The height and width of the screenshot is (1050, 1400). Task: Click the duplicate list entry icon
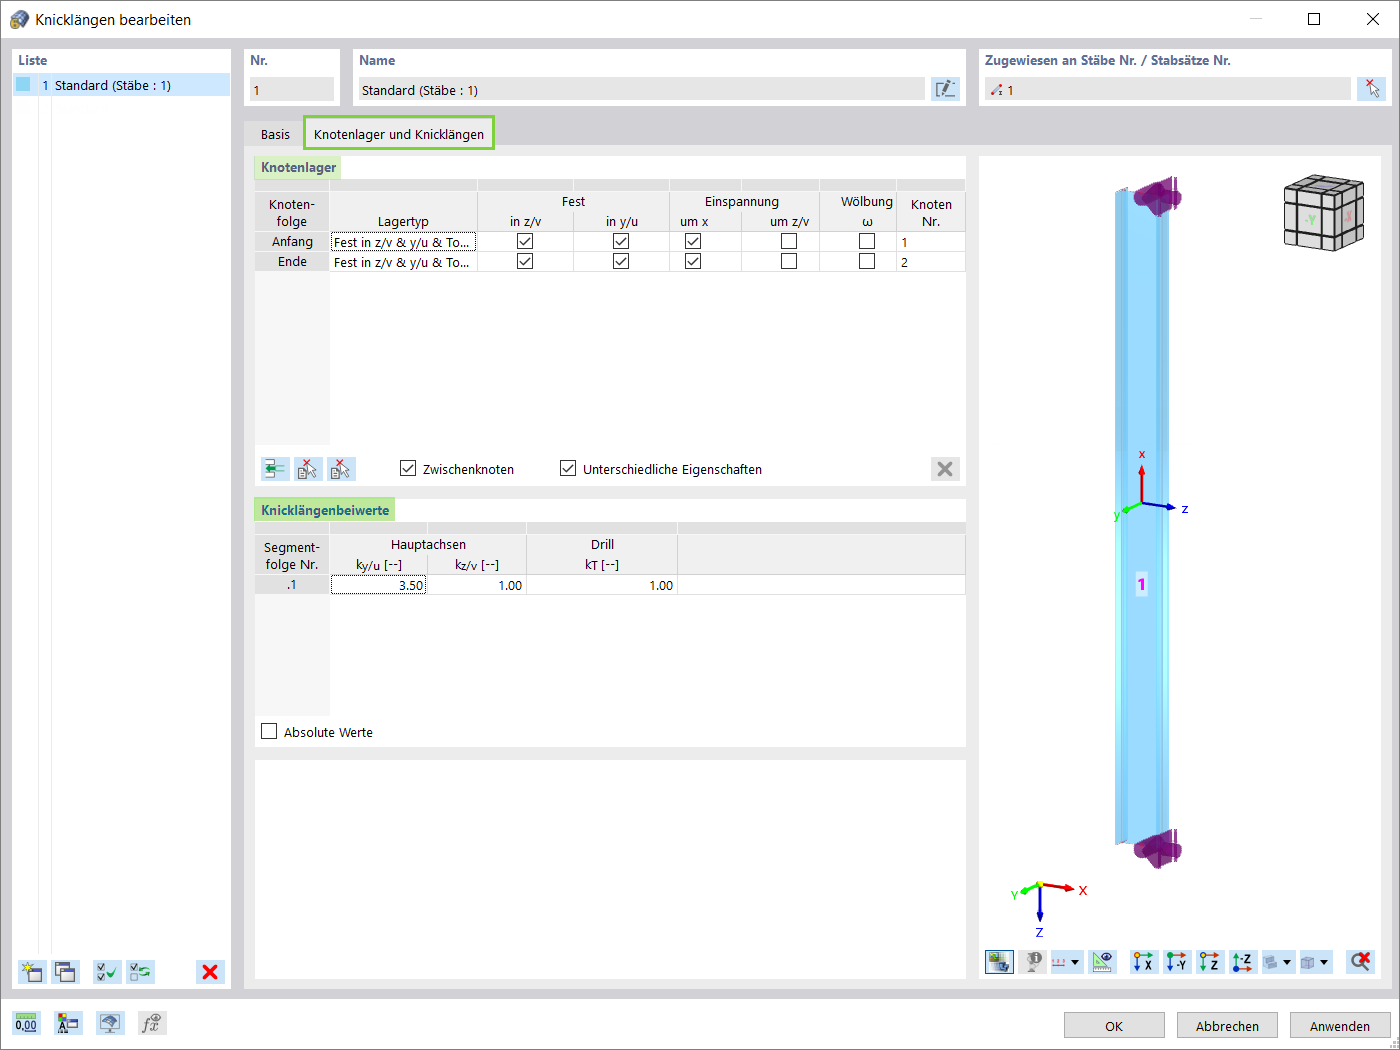pos(66,971)
